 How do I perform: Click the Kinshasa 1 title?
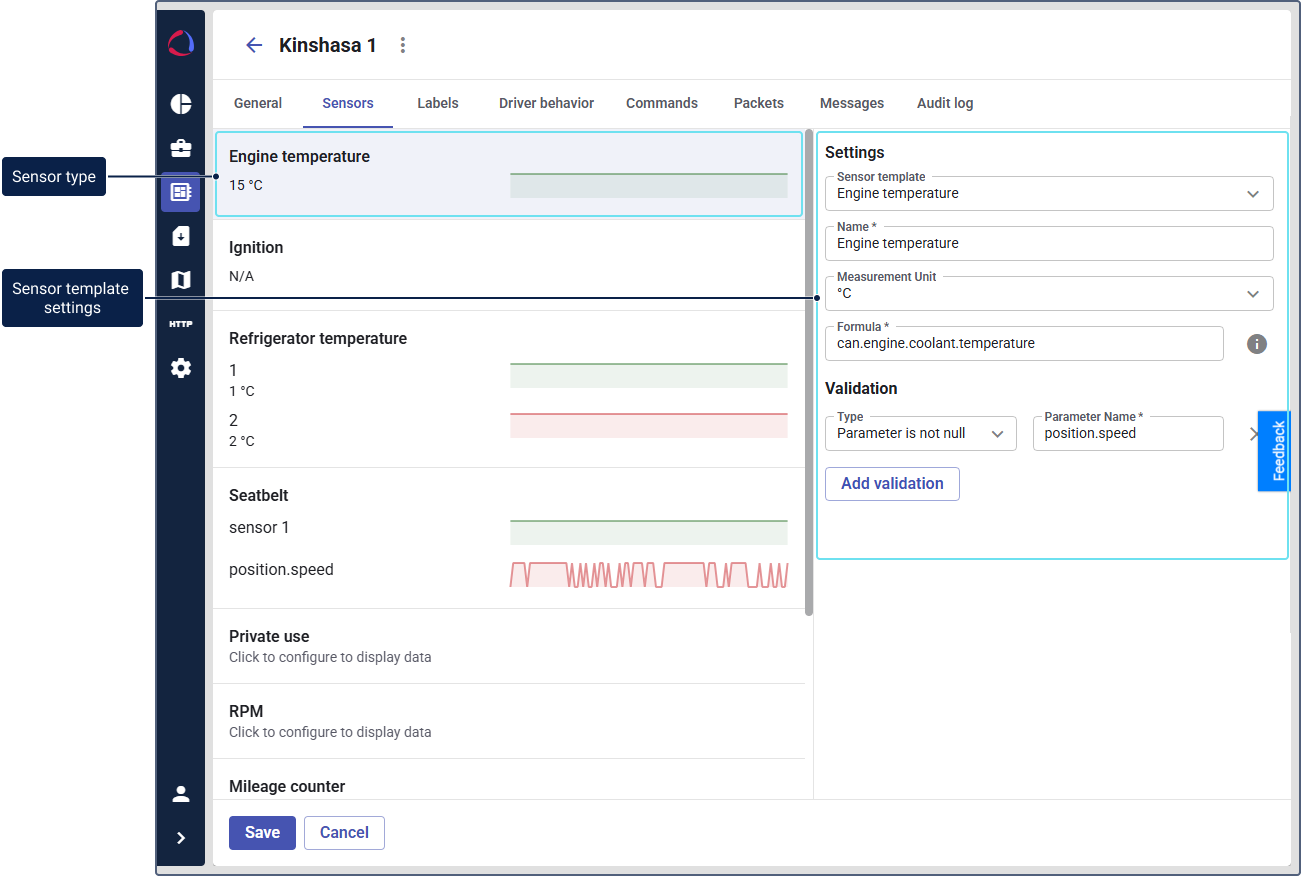[328, 45]
